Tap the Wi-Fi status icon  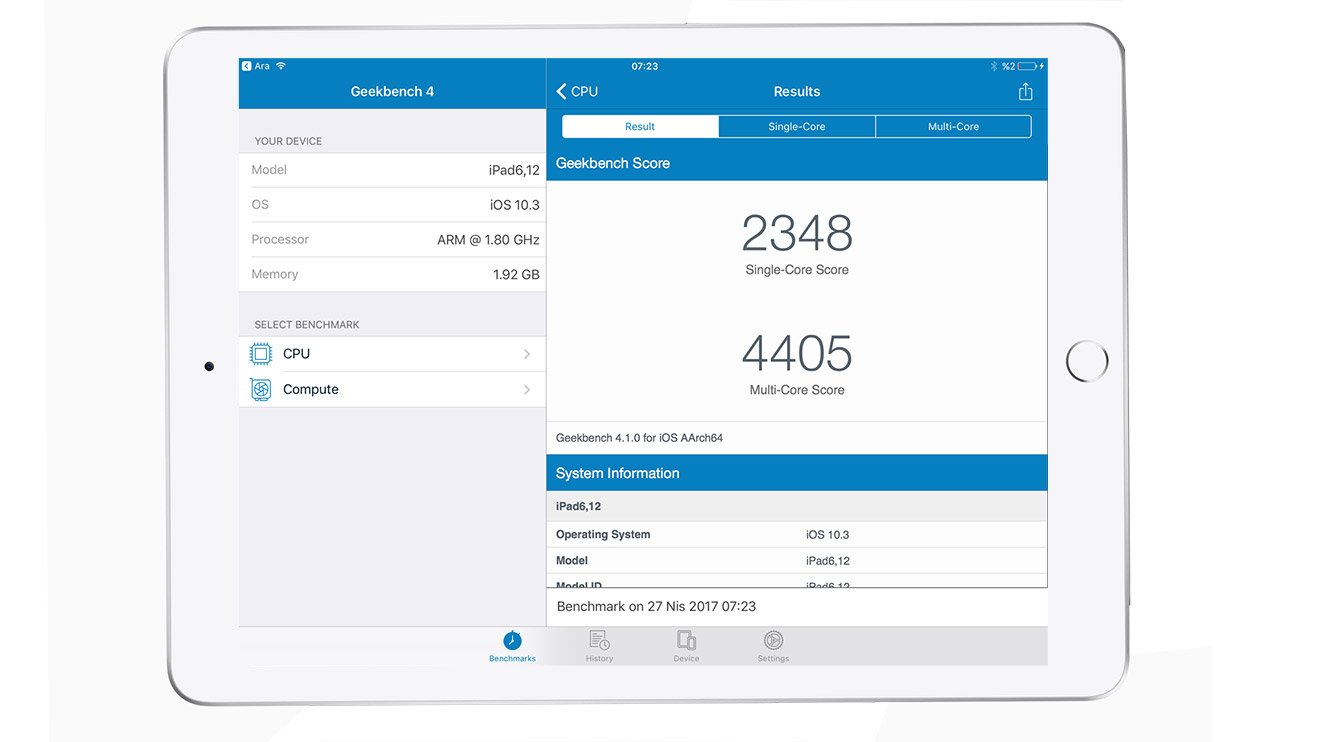(281, 66)
